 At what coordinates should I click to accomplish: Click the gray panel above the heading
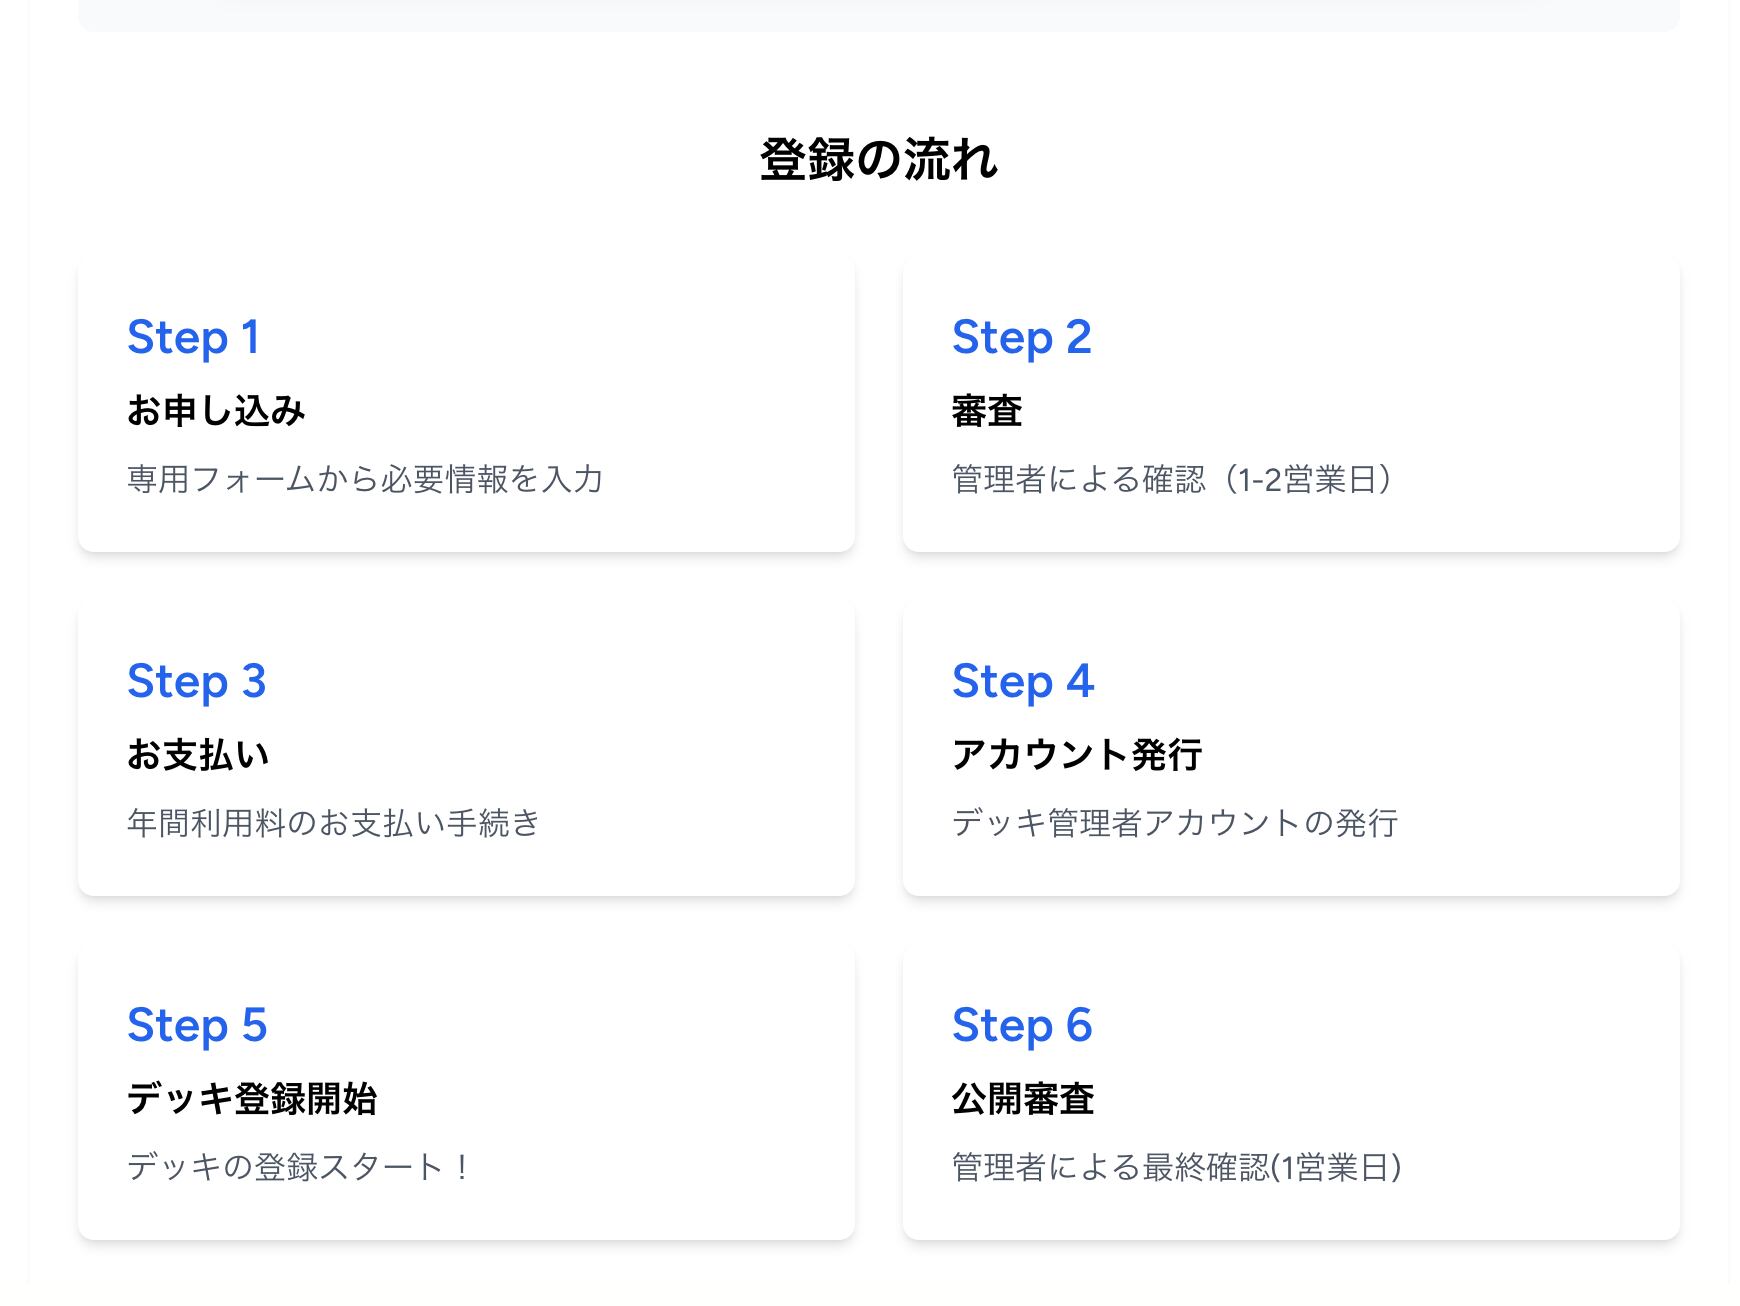point(878,14)
